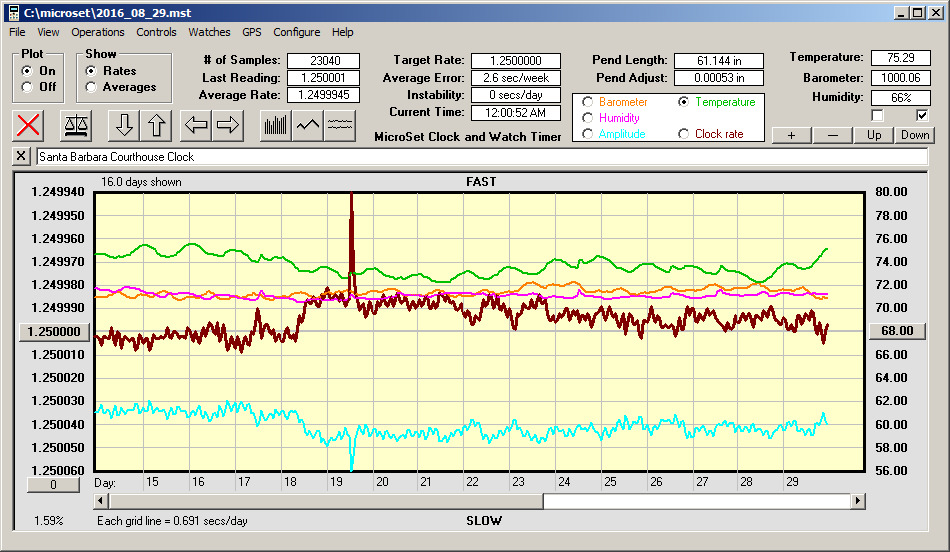Click the day 19 axis label
950x552 pixels.
point(336,482)
